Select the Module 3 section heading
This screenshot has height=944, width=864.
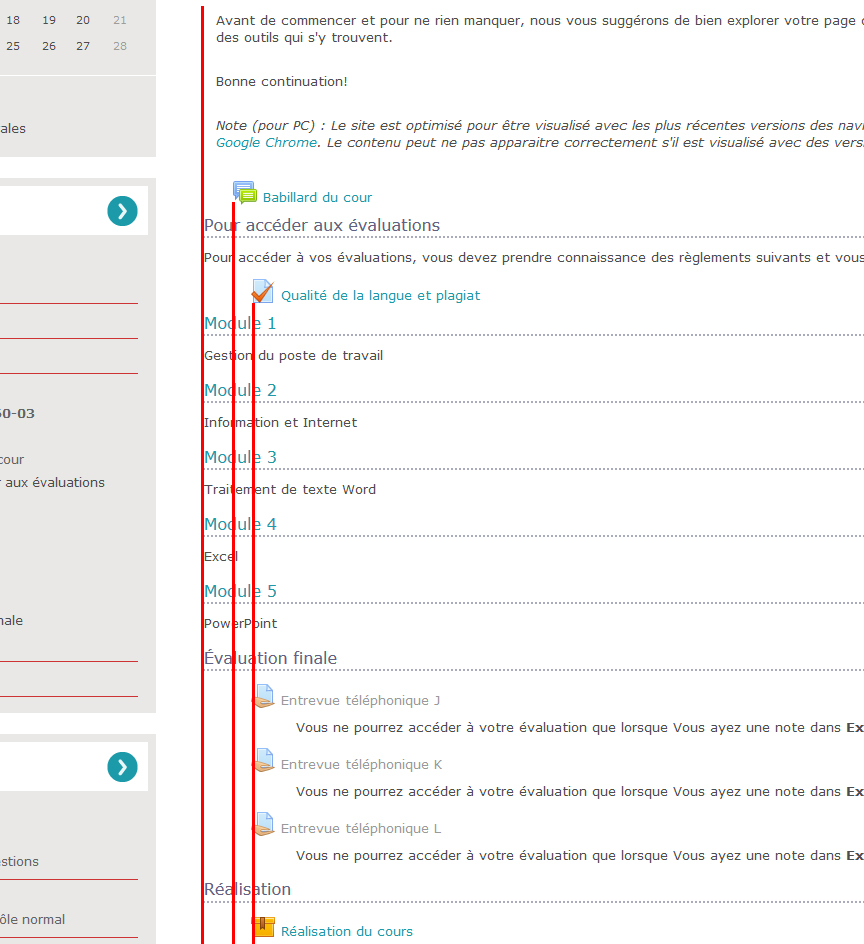(240, 457)
